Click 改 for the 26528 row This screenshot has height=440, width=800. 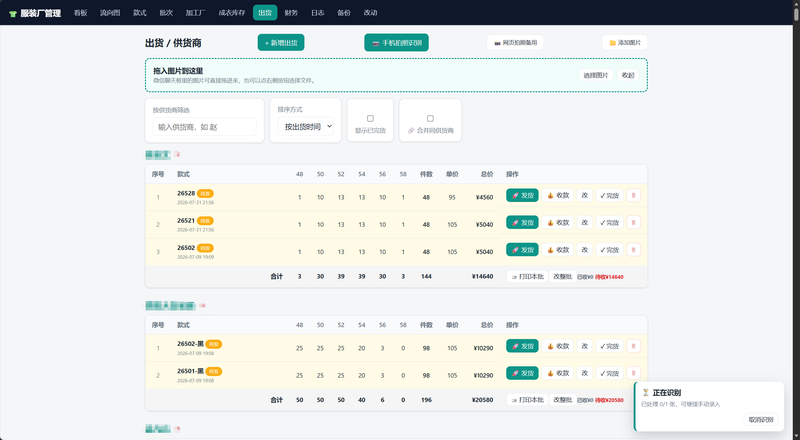point(585,195)
